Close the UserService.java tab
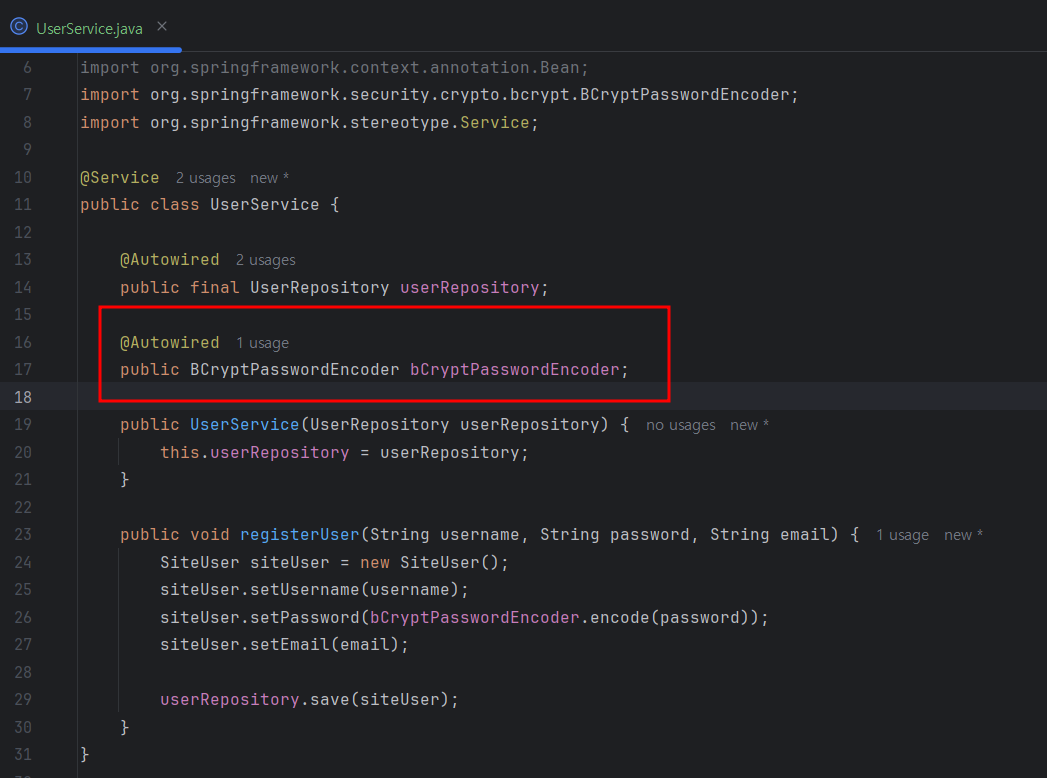Image resolution: width=1047 pixels, height=778 pixels. tap(162, 27)
